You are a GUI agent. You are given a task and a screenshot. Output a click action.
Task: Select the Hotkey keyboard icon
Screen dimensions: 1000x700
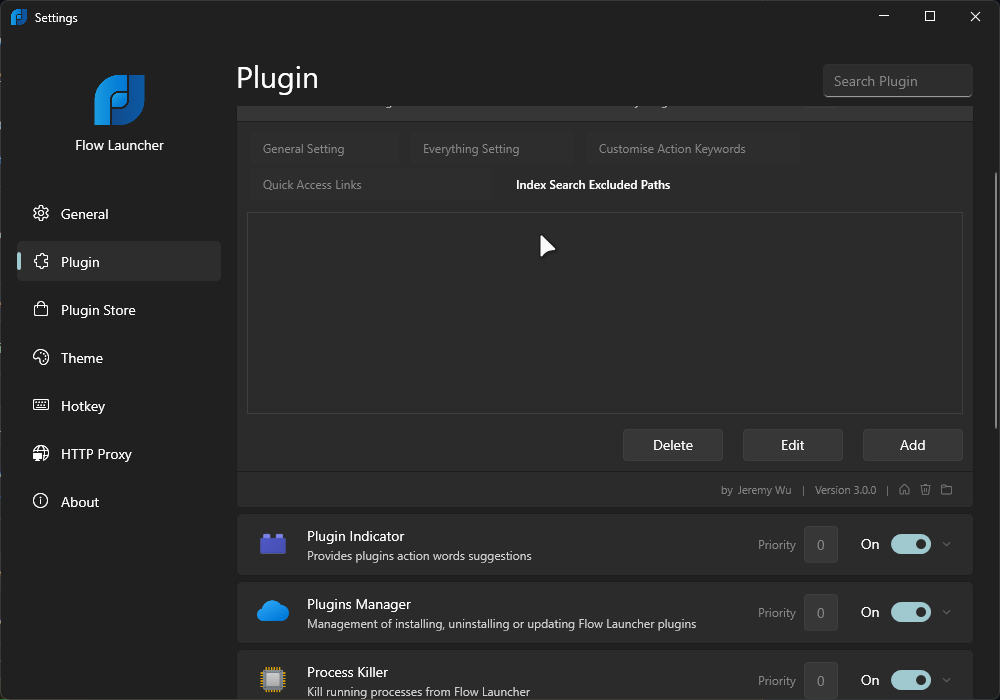tap(41, 405)
